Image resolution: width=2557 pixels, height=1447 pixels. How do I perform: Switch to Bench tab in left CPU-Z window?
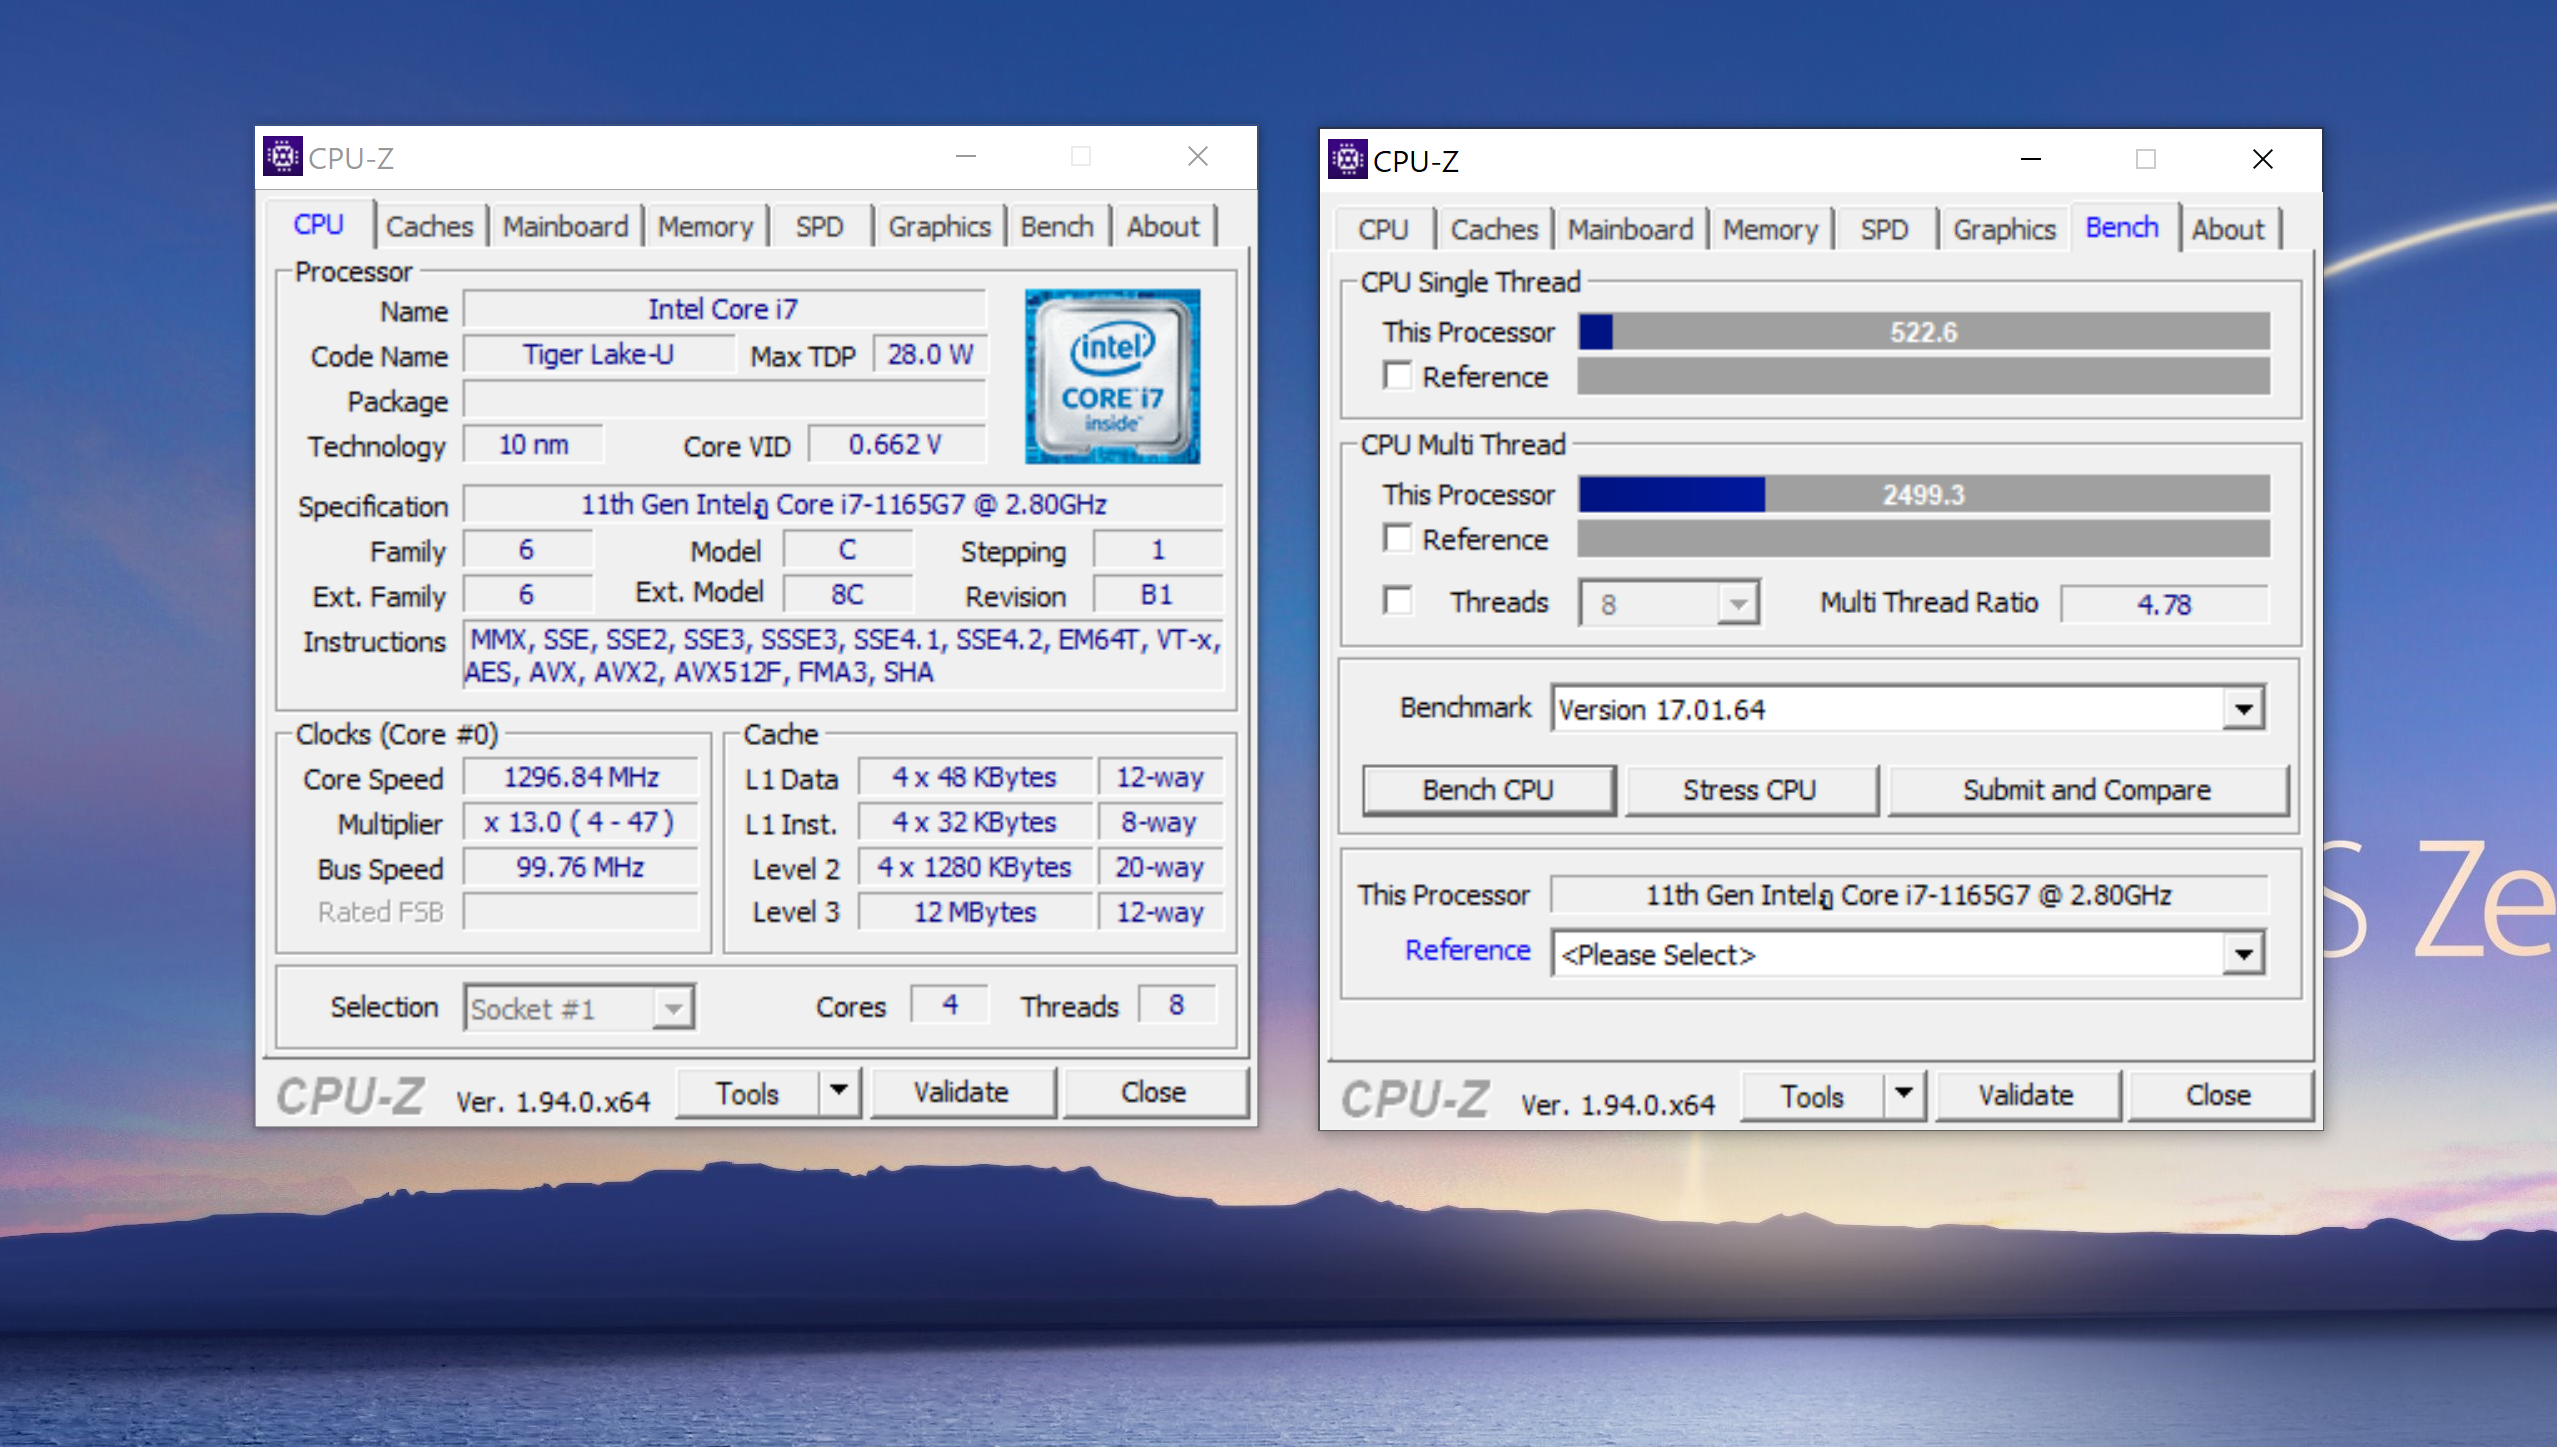[1057, 227]
